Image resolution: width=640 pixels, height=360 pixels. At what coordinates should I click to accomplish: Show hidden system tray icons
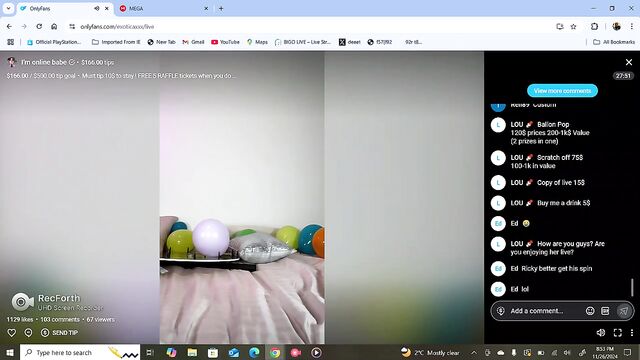click(473, 352)
